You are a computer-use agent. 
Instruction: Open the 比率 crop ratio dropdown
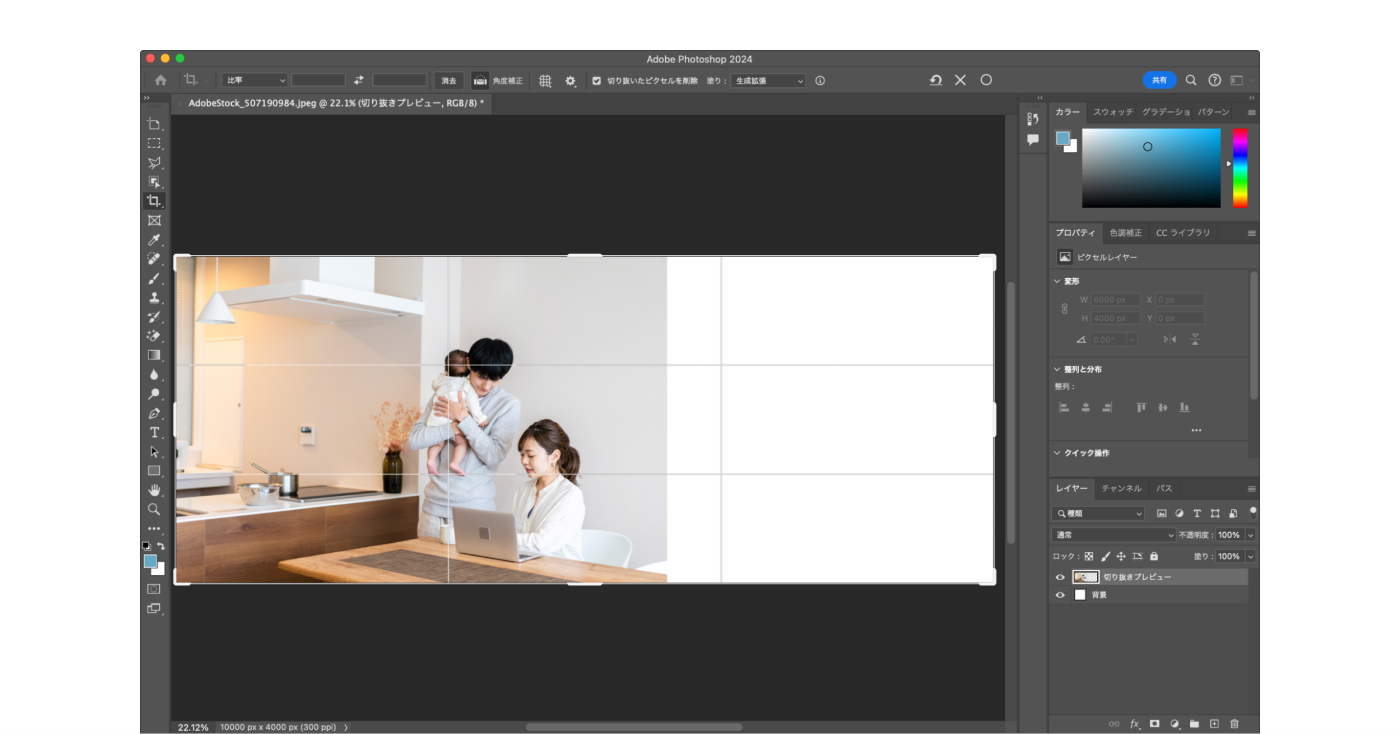[254, 80]
